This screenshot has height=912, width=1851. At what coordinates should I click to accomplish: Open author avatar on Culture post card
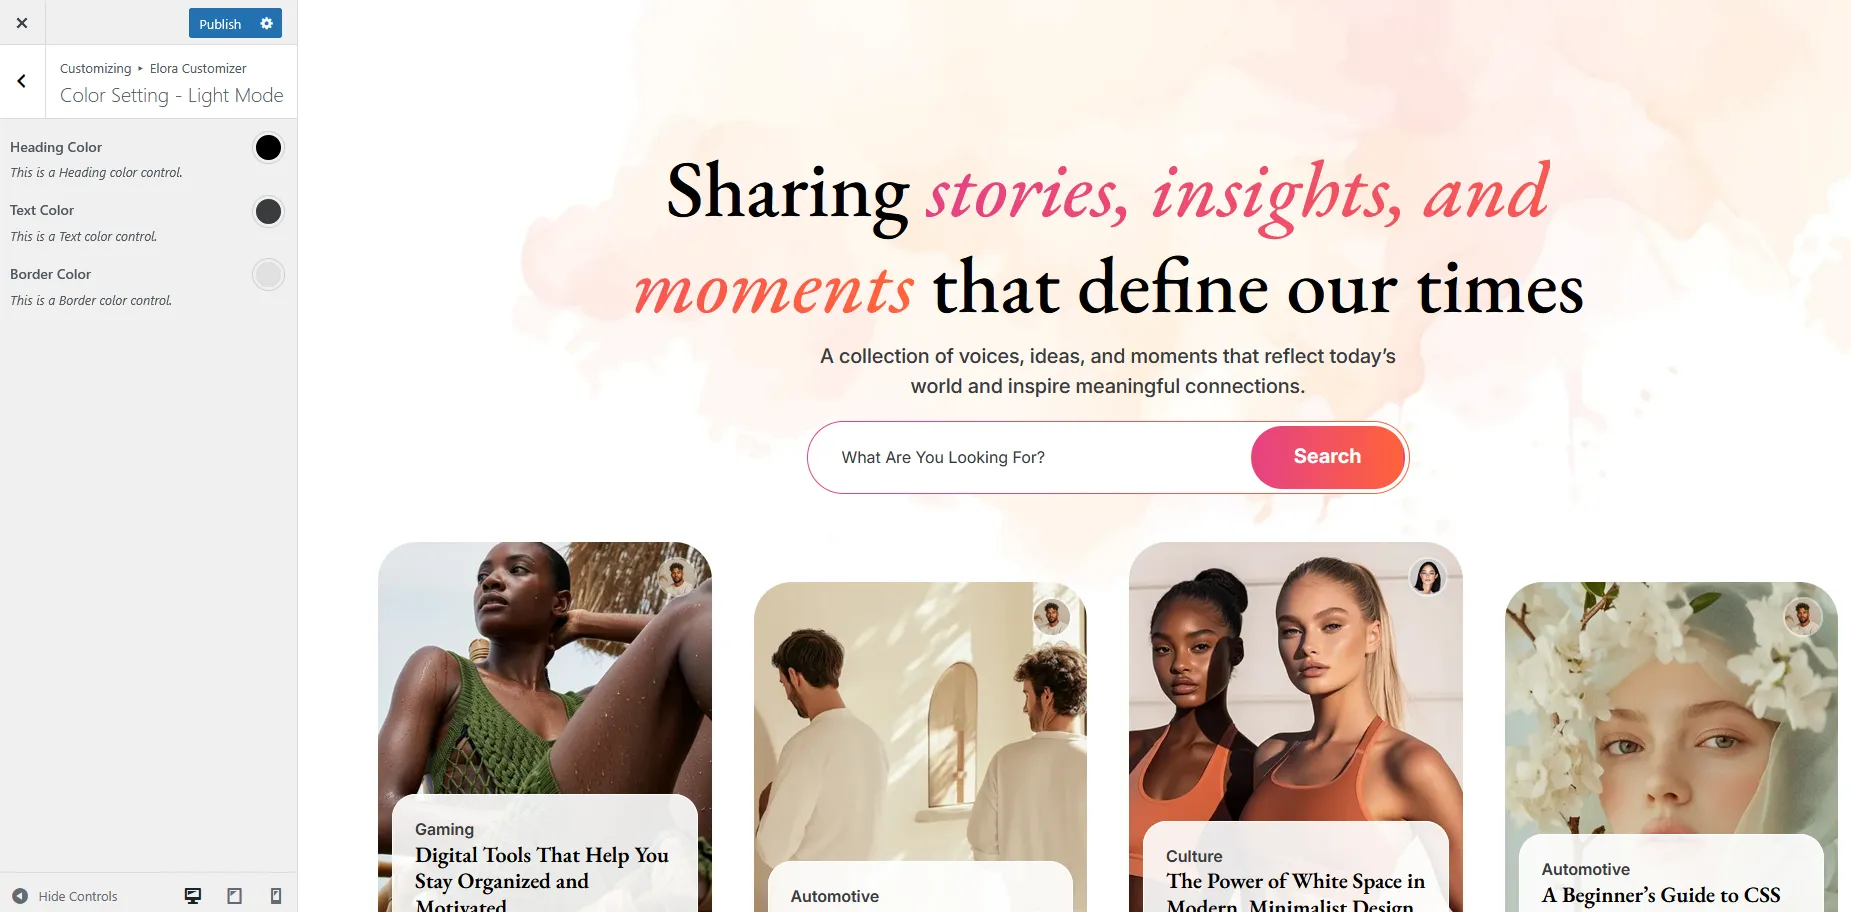point(1427,577)
